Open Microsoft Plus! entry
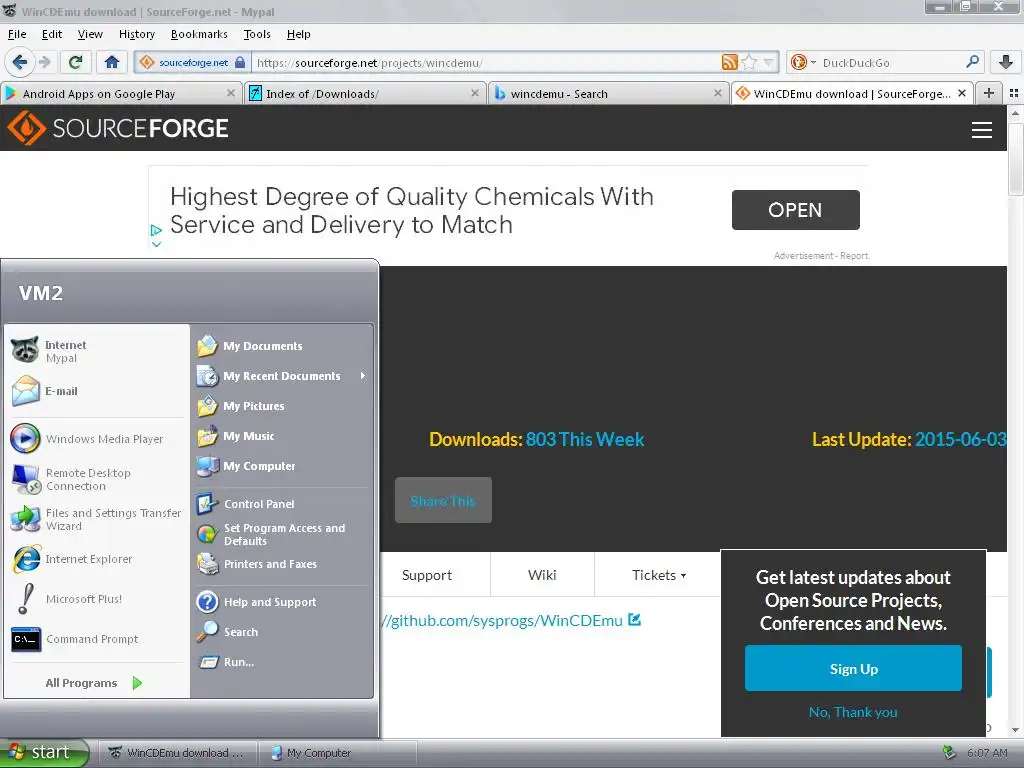Viewport: 1024px width, 768px height. [97, 599]
